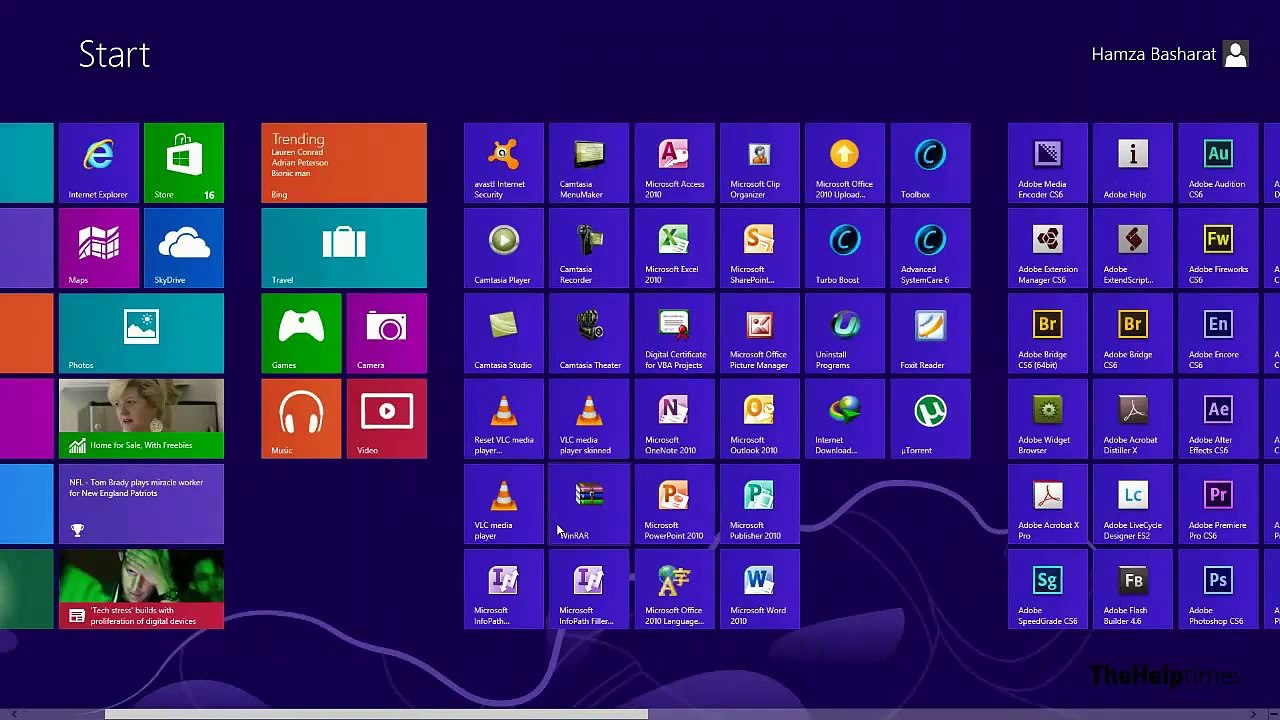Open Adobe Extension Manager CS6
Screen dimensions: 1280x720
pyautogui.click(x=1048, y=248)
